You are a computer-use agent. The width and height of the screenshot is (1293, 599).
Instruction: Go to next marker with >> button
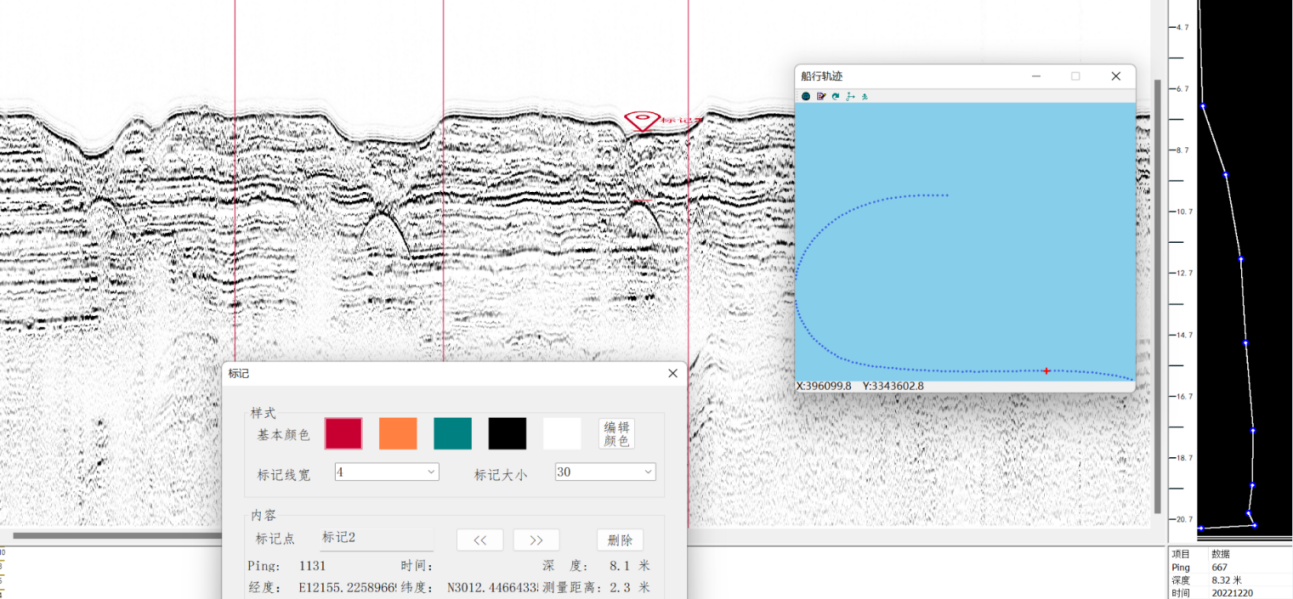[x=536, y=540]
